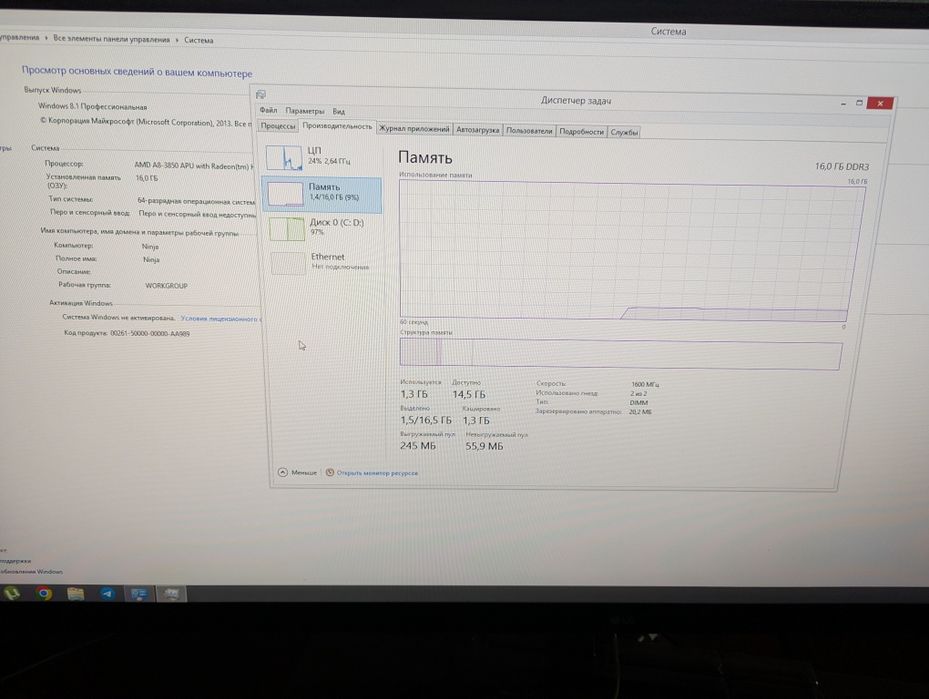Screen dimensions: 929x699
Task: Switch to the Службы tab
Action: pos(624,132)
